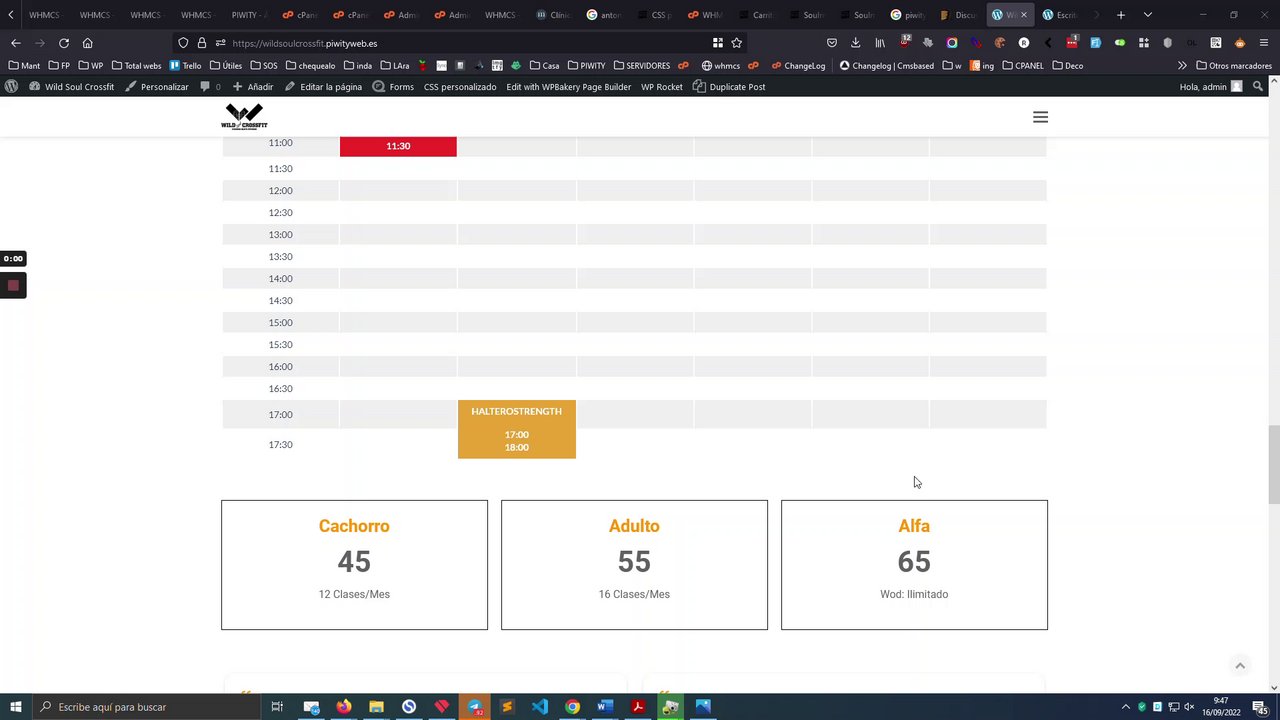Open the hamburger menu on the site header
The image size is (1280, 720).
1040,117
